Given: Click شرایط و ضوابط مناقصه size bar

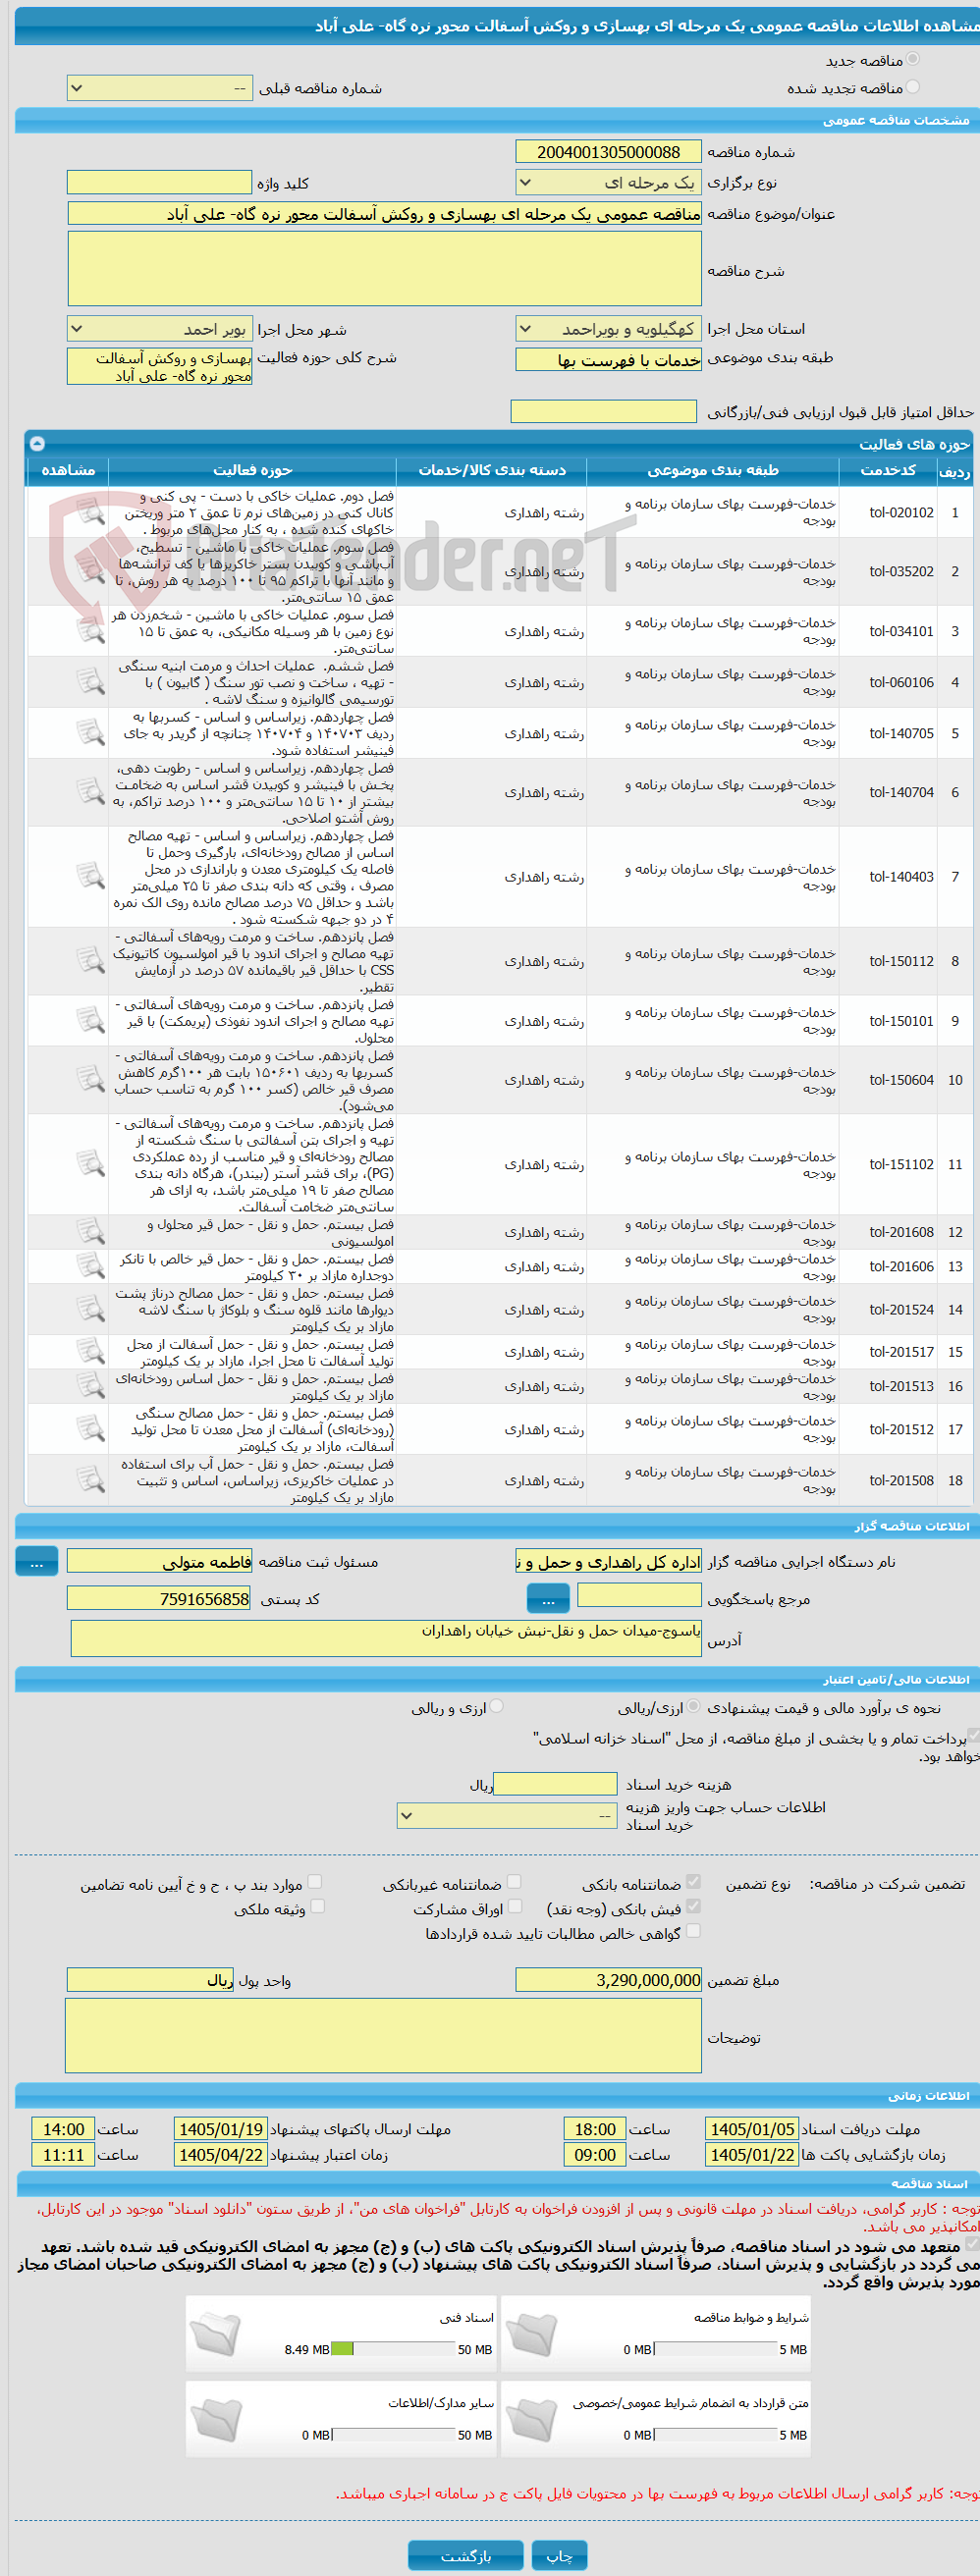Looking at the screenshot, I should [716, 2349].
